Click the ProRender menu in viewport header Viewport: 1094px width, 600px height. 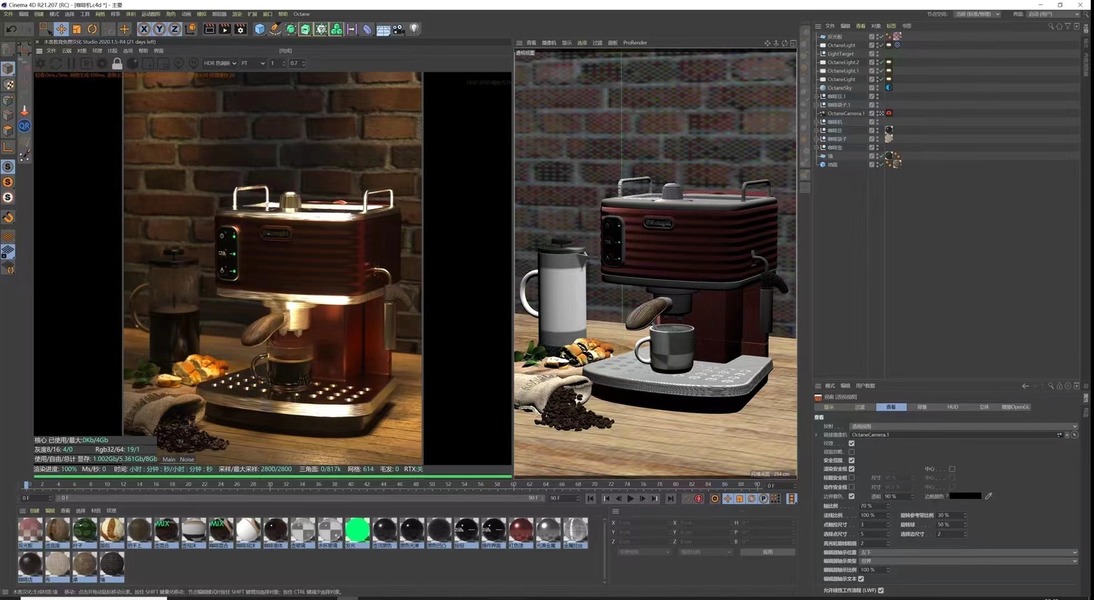(x=635, y=43)
